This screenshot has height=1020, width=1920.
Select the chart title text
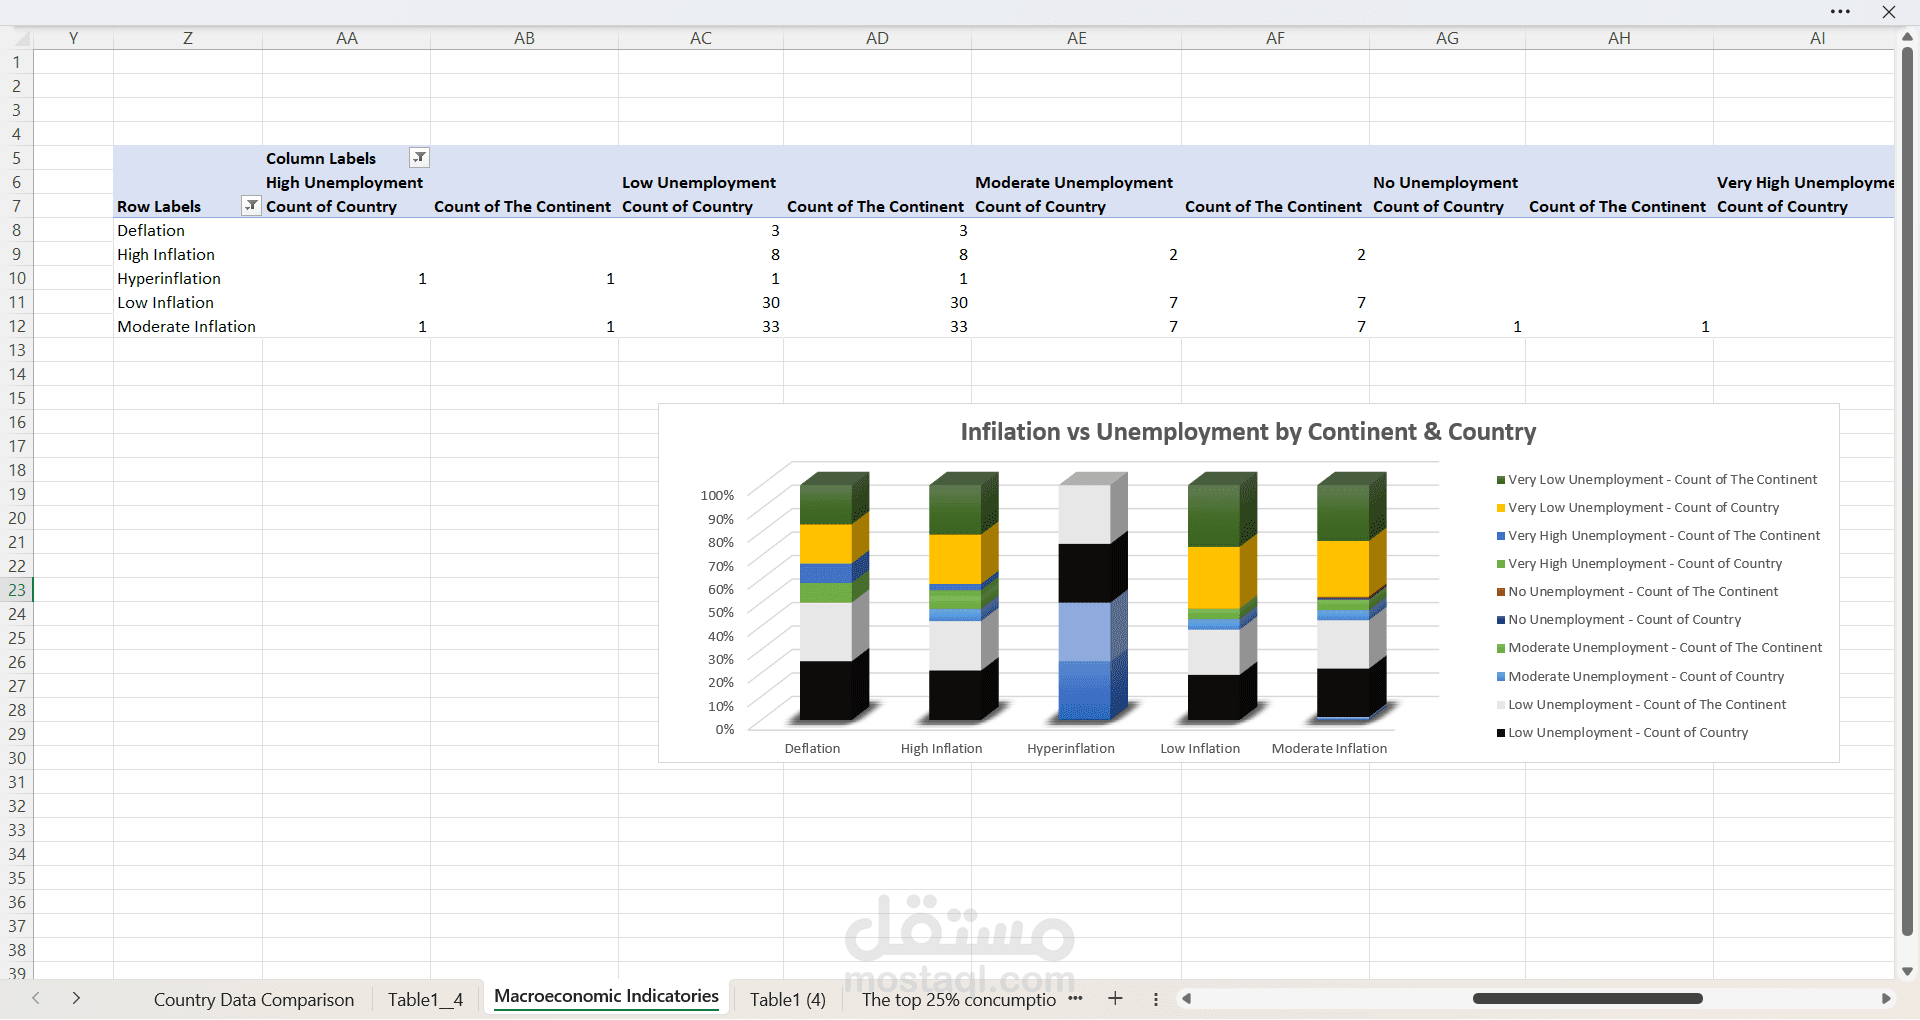click(1247, 432)
